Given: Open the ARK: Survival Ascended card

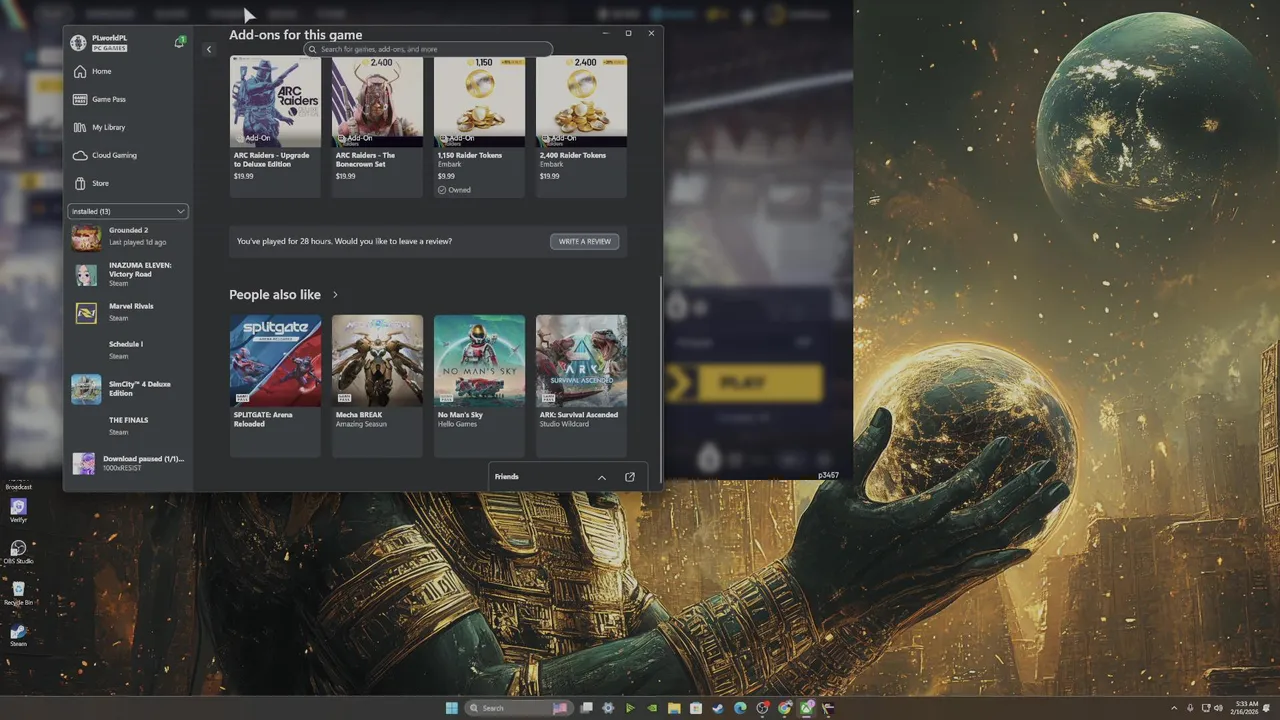Looking at the screenshot, I should [x=581, y=385].
